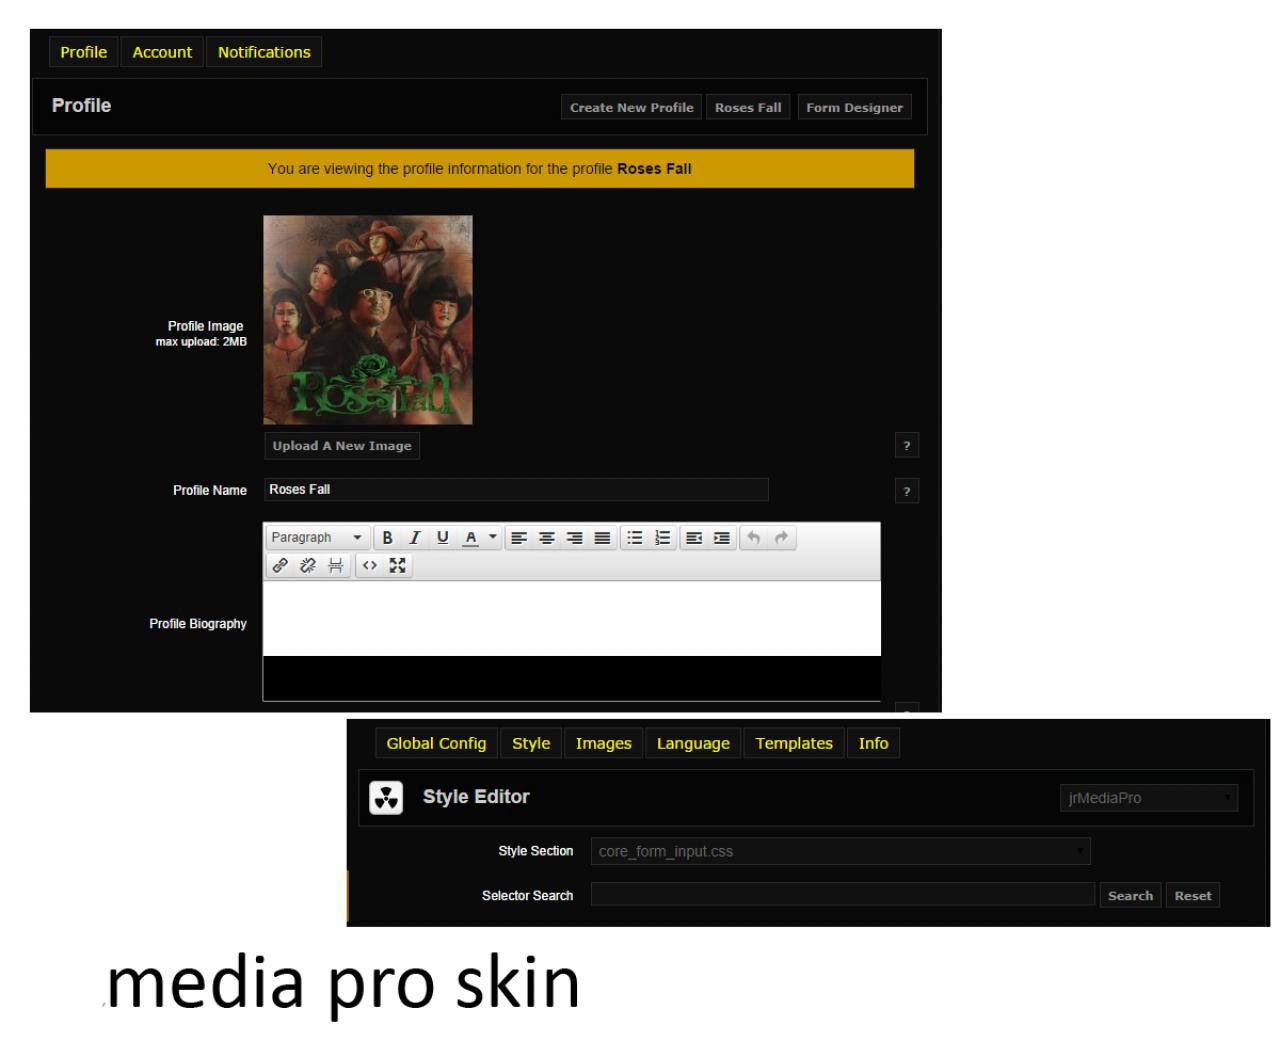Screen dimensions: 1280x1041
Task: Click the Search button for selectors
Action: 1130,896
